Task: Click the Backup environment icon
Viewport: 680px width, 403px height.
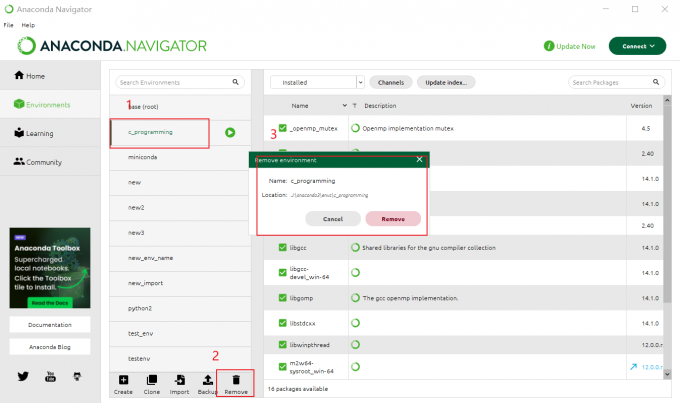Action: [x=208, y=380]
